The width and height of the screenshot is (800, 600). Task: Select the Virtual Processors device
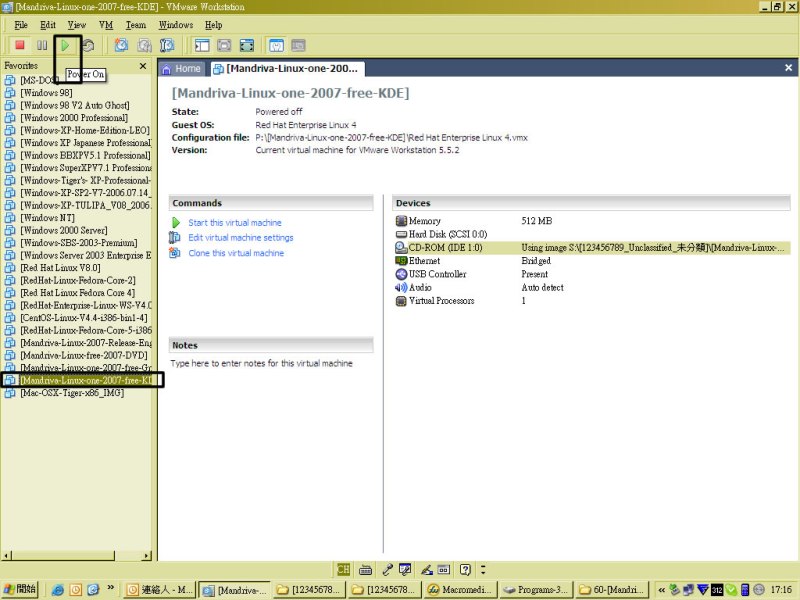(x=592, y=301)
